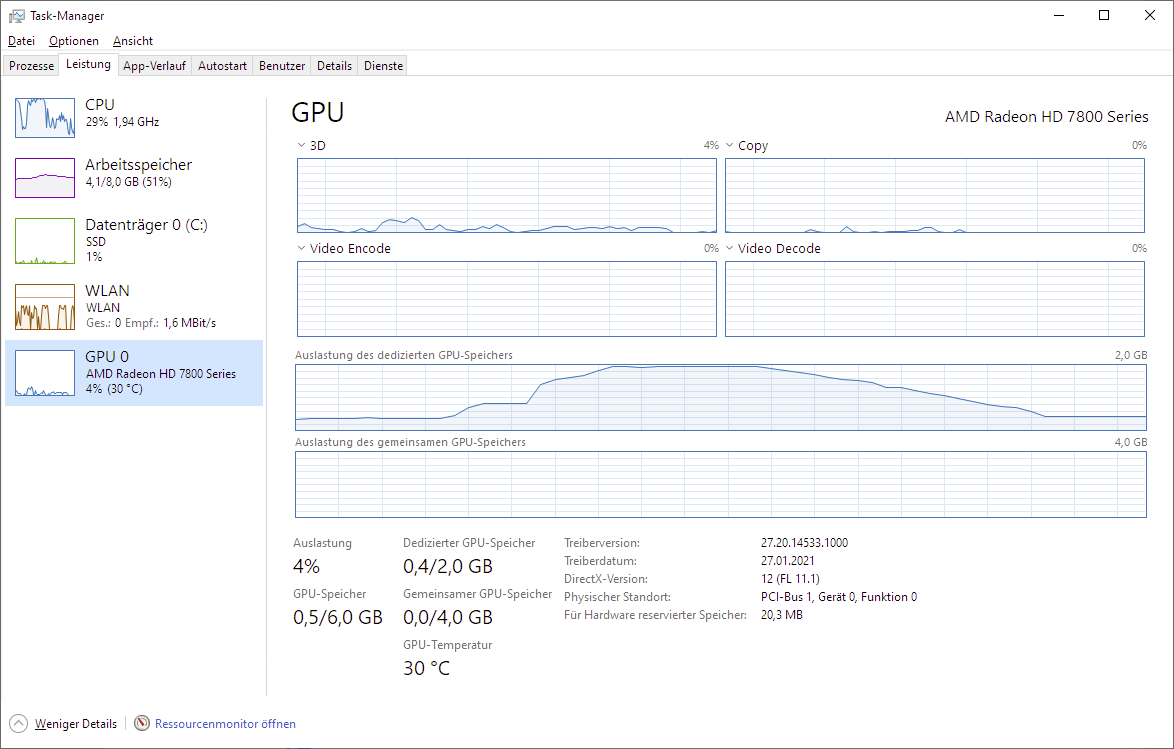Open the Video Encode engine dropdown chevron
The width and height of the screenshot is (1174, 749).
301,248
